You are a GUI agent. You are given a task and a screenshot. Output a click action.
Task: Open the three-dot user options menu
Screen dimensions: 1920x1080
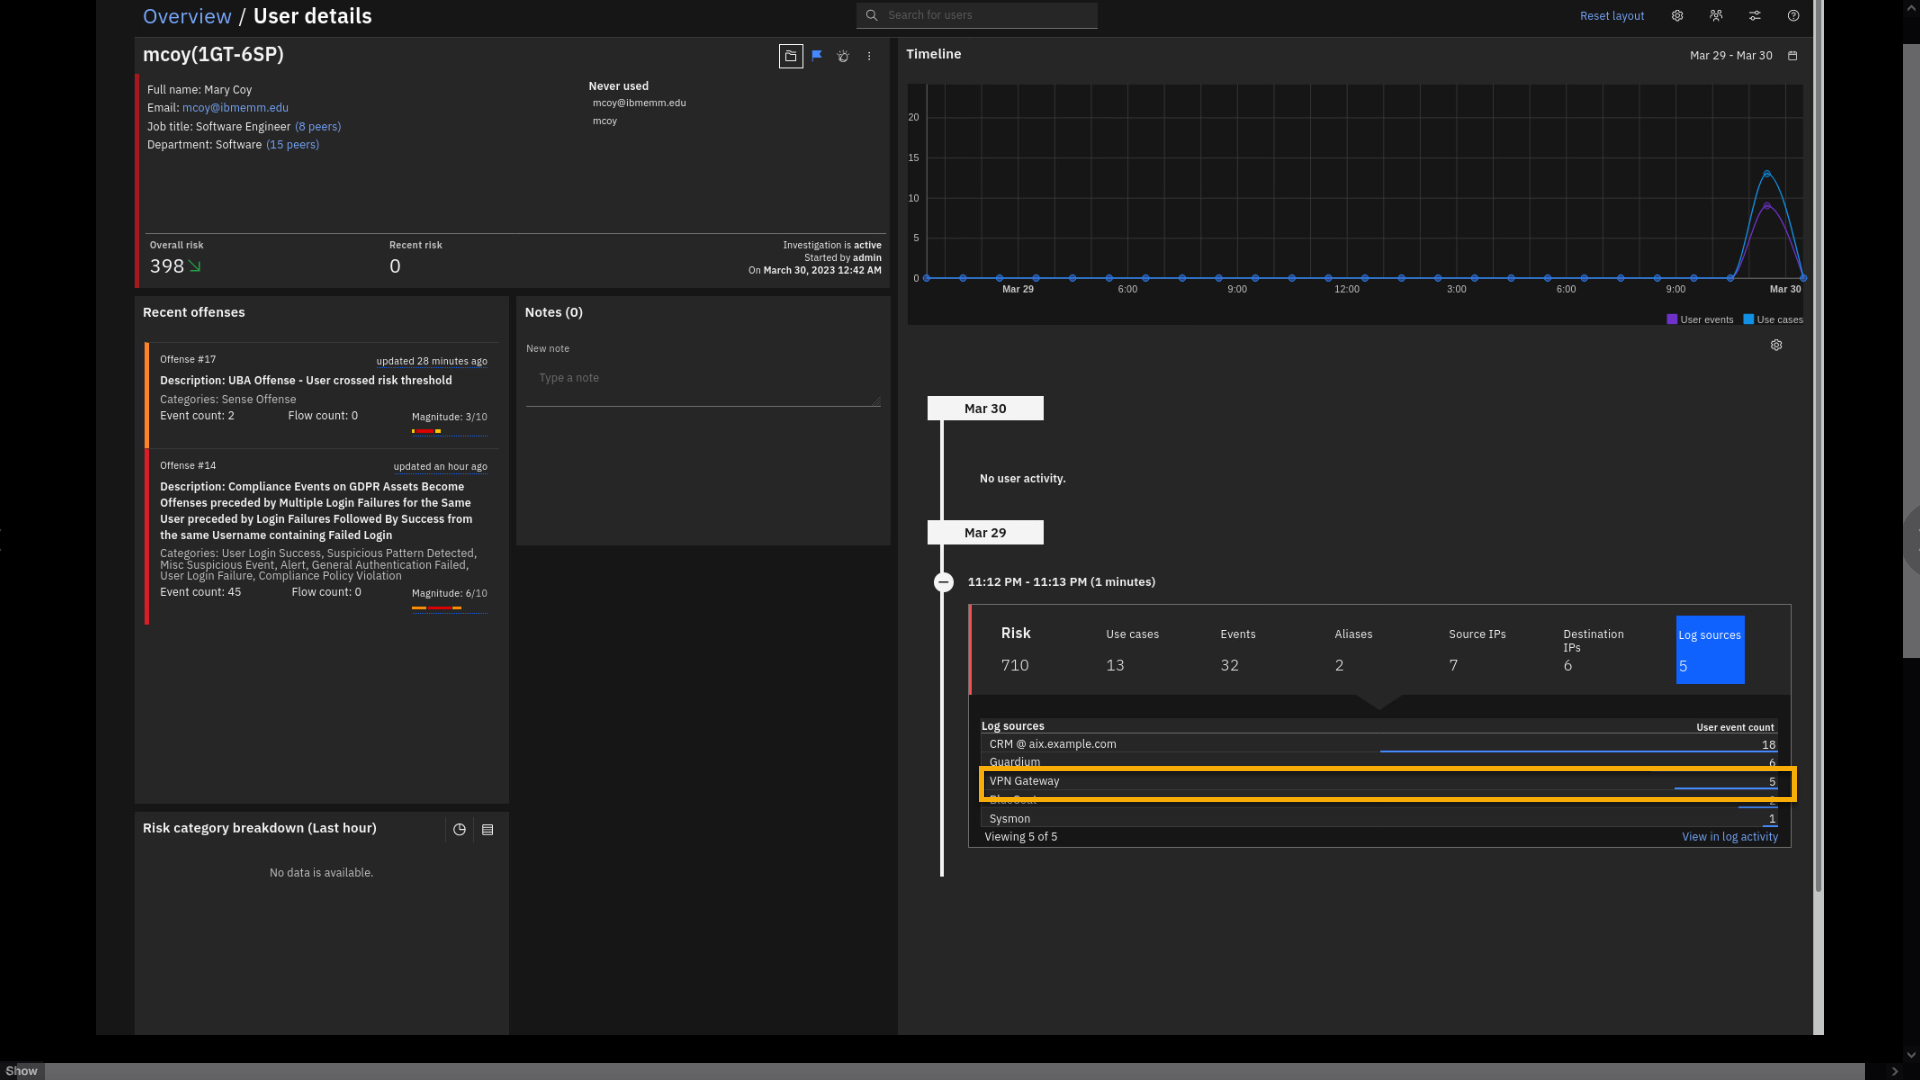point(869,56)
